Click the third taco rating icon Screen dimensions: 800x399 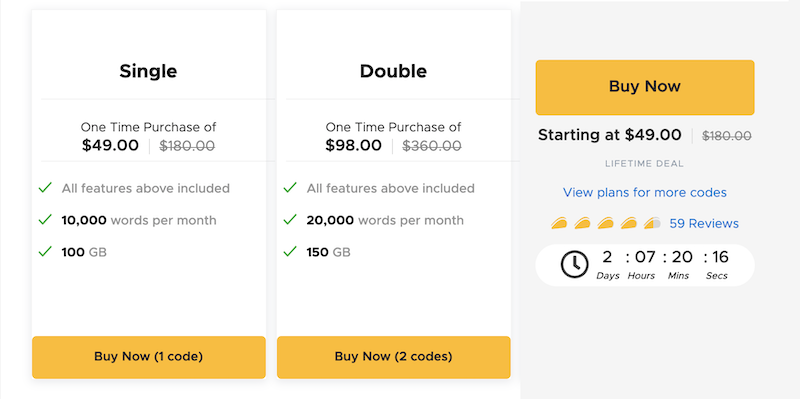point(606,223)
